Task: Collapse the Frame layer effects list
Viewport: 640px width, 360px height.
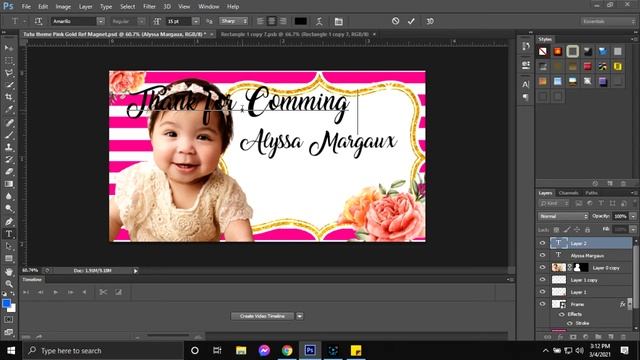Action: point(629,304)
